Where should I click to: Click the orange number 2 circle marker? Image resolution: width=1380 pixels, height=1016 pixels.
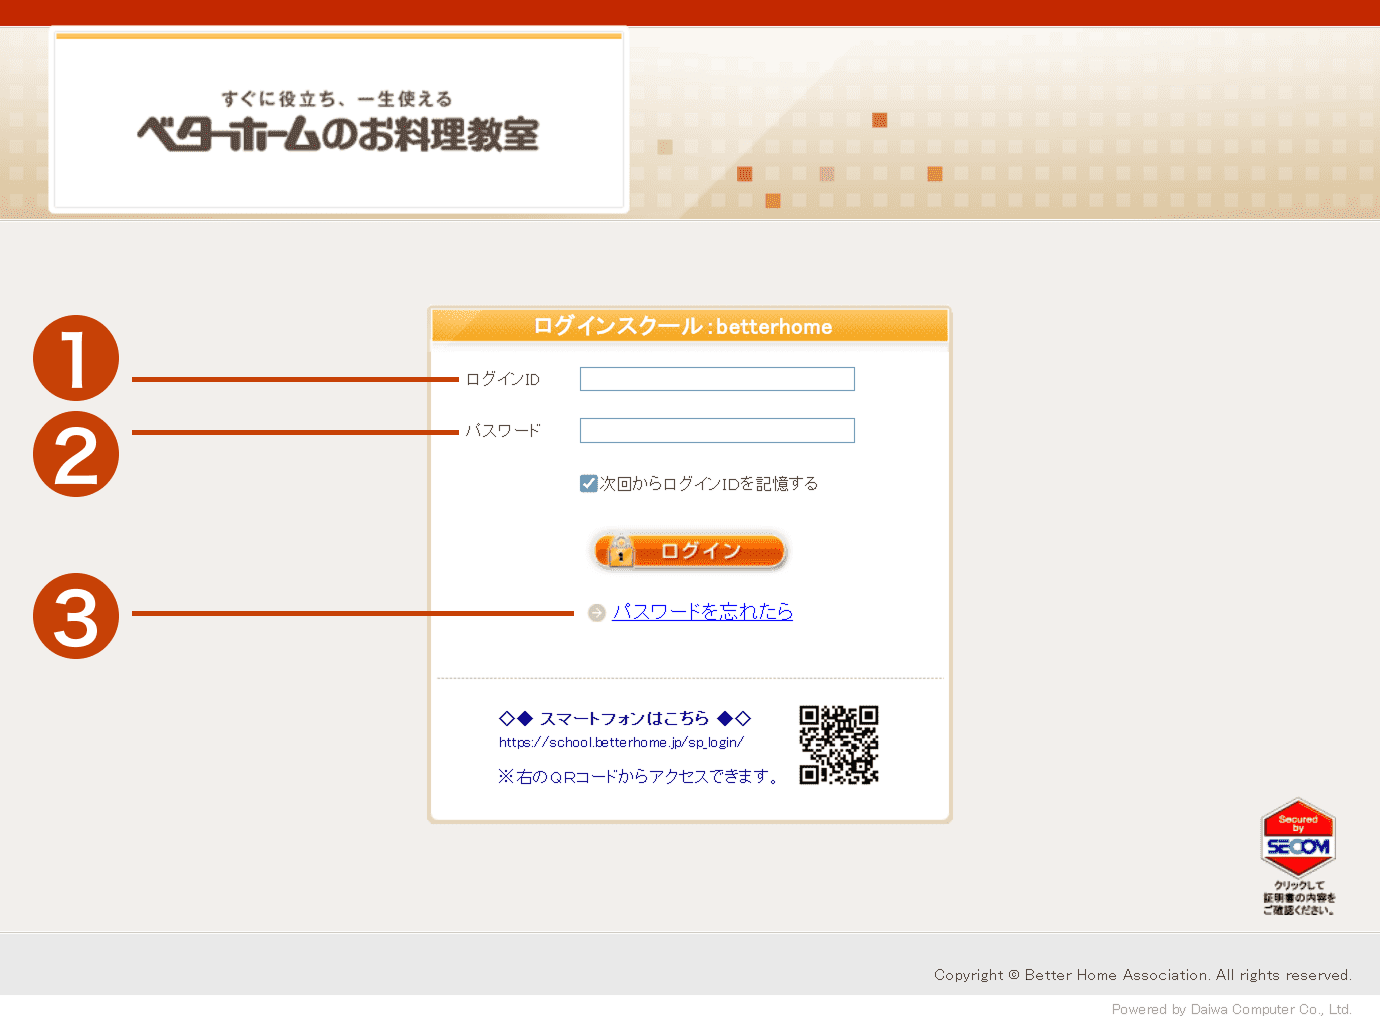coord(76,454)
